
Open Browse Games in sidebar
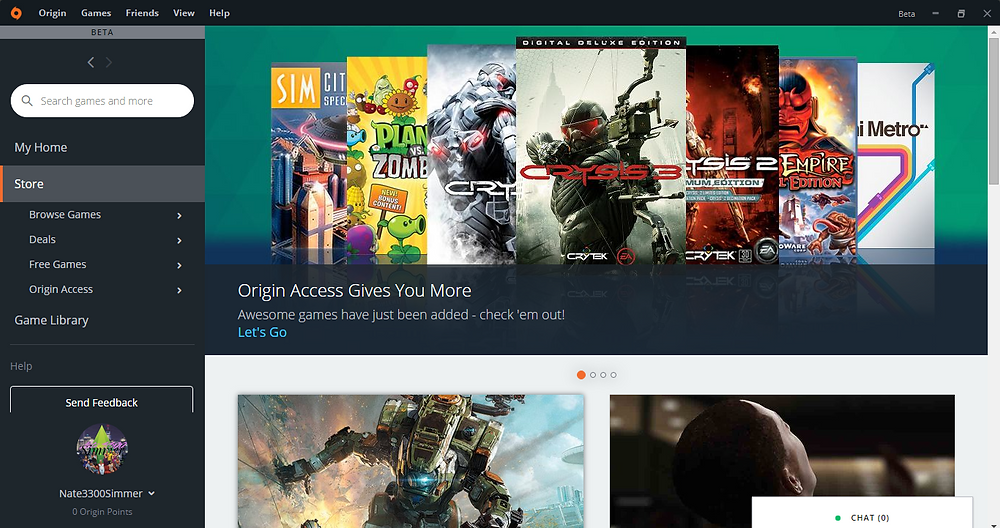tap(65, 214)
